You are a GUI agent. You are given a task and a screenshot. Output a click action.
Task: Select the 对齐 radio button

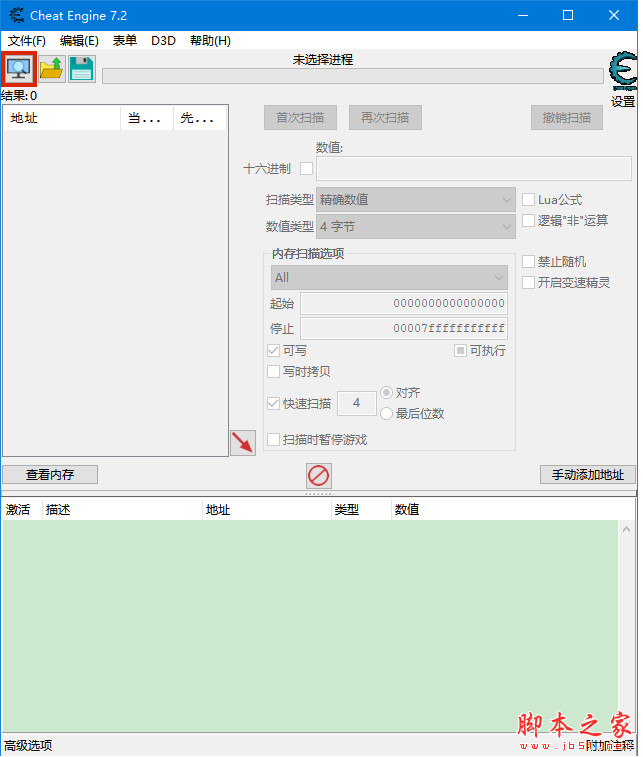pos(386,393)
